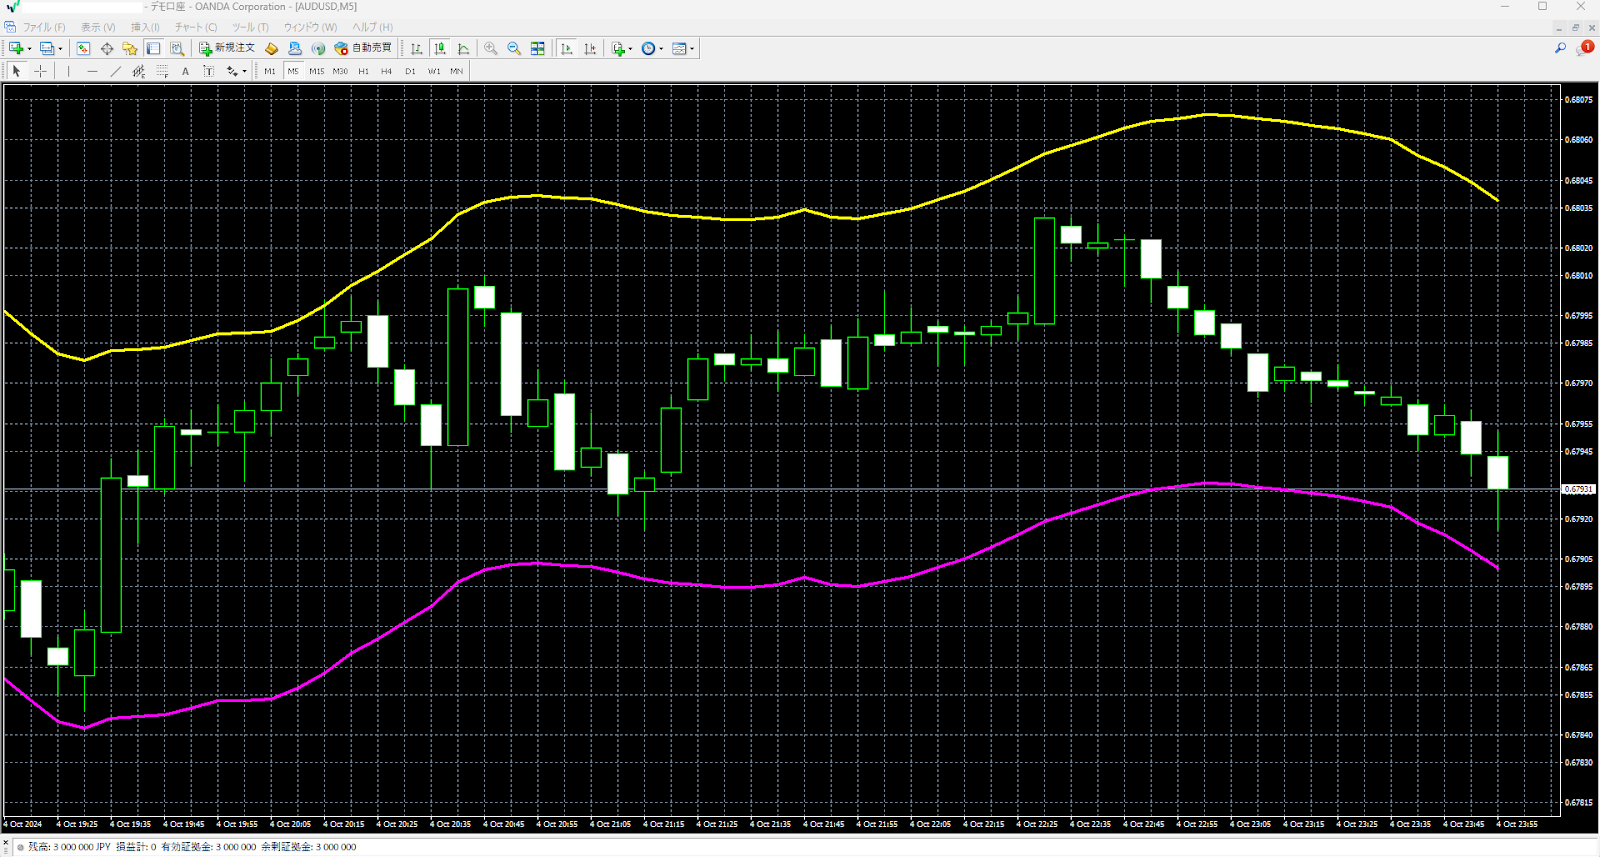Screen dimensions: 1600x857
Task: Toggle chart shift from right edge
Action: 590,48
